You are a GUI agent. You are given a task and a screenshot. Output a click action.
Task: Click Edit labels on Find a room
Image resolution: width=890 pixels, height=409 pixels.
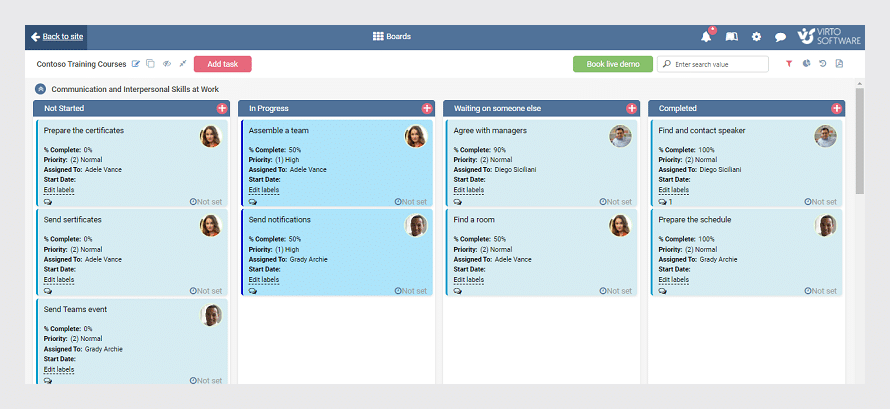pyautogui.click(x=469, y=280)
